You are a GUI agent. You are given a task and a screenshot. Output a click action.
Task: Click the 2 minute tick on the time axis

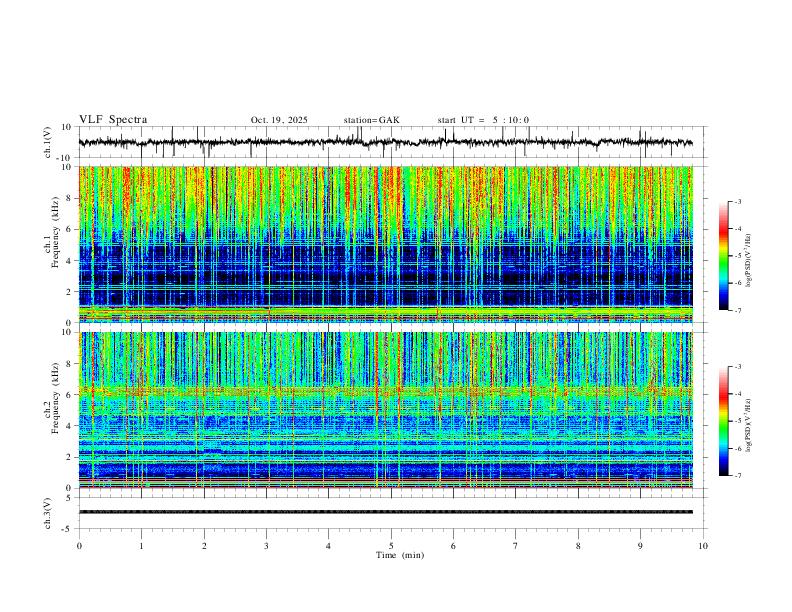pyautogui.click(x=204, y=546)
